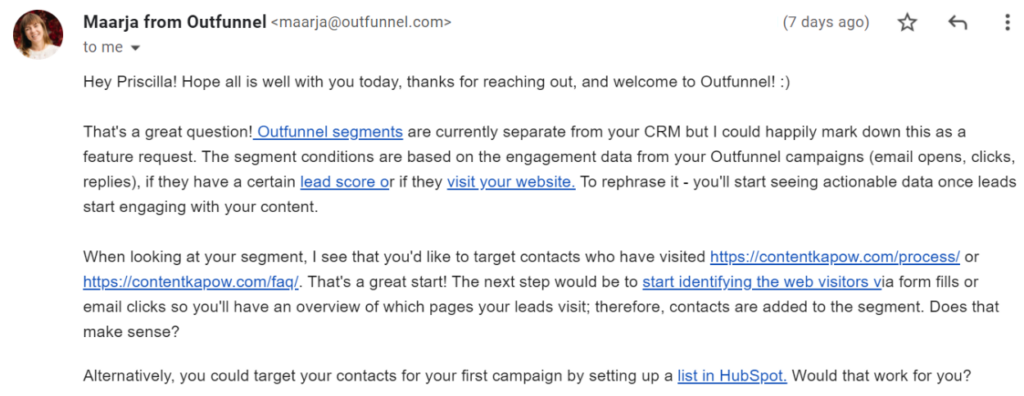Visit the contentkapow.com/process/ URL link

click(835, 257)
